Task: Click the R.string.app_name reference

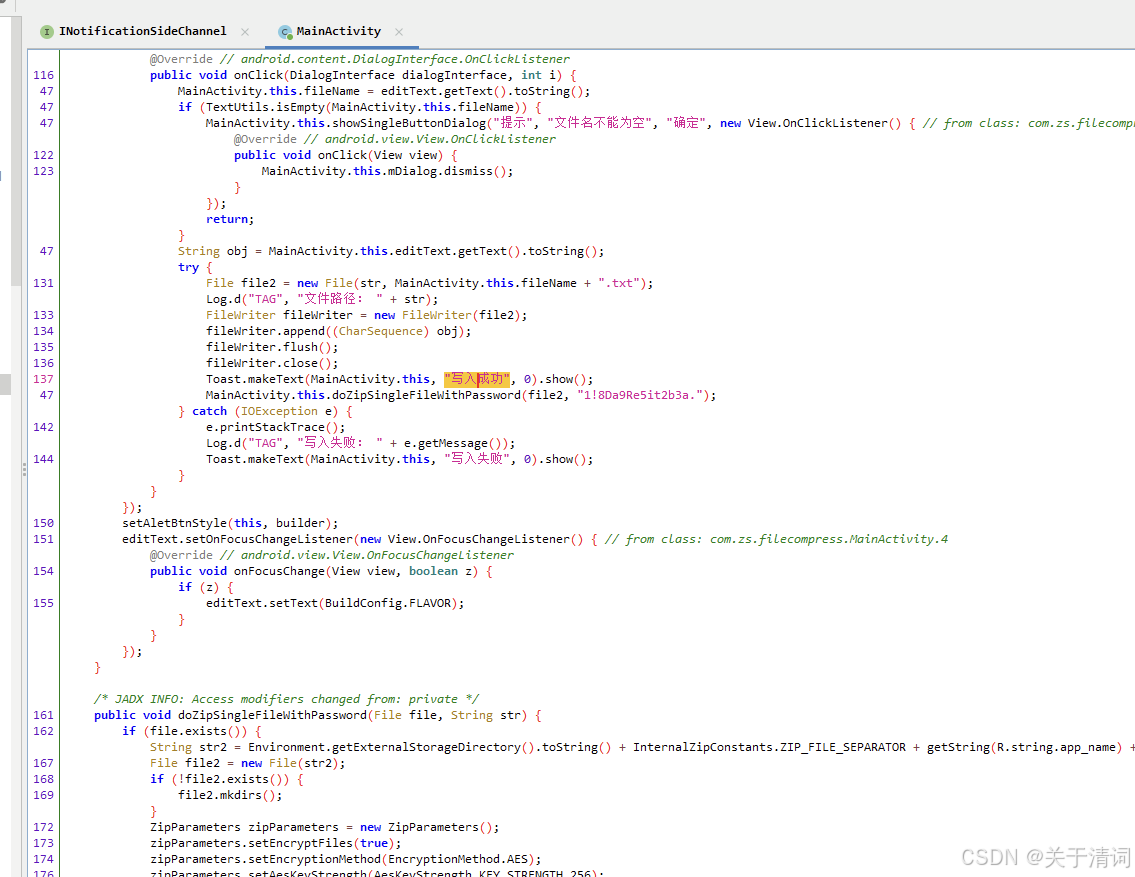Action: [x=1056, y=747]
